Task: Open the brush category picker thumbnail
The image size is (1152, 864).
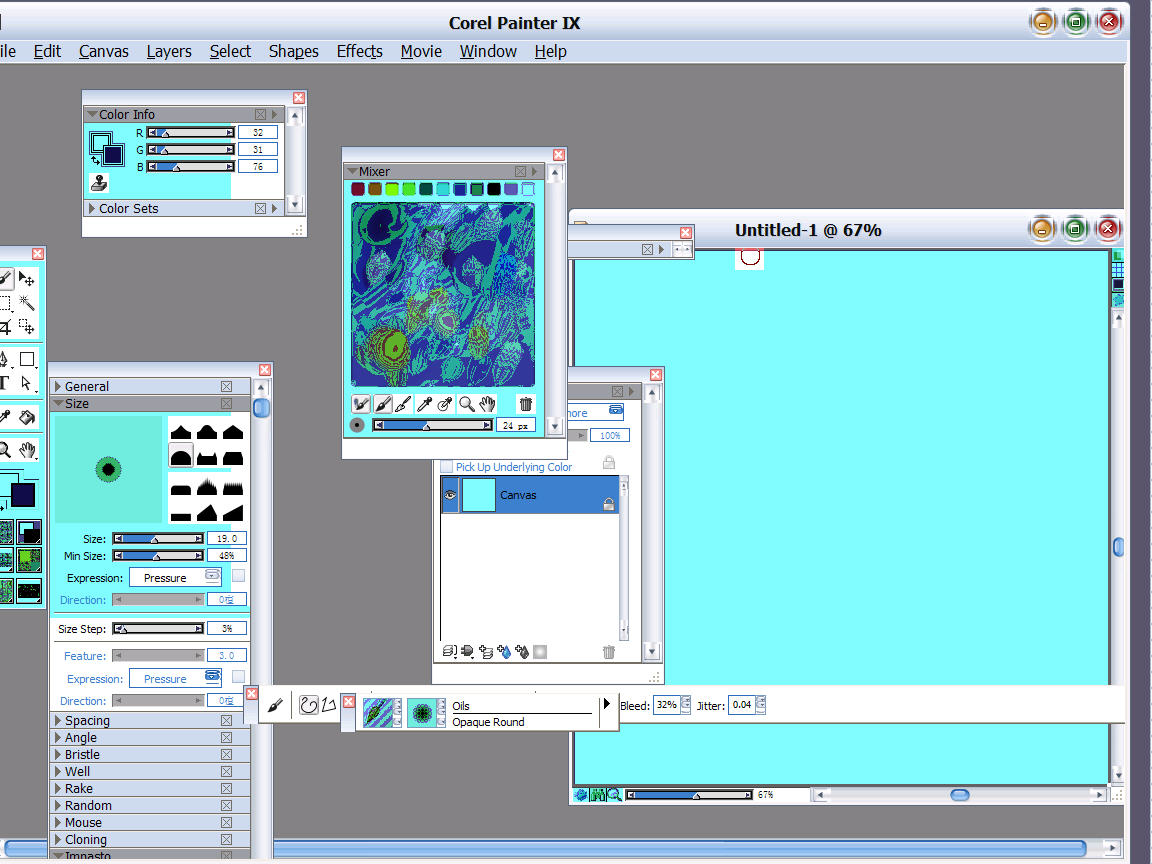Action: tap(379, 713)
